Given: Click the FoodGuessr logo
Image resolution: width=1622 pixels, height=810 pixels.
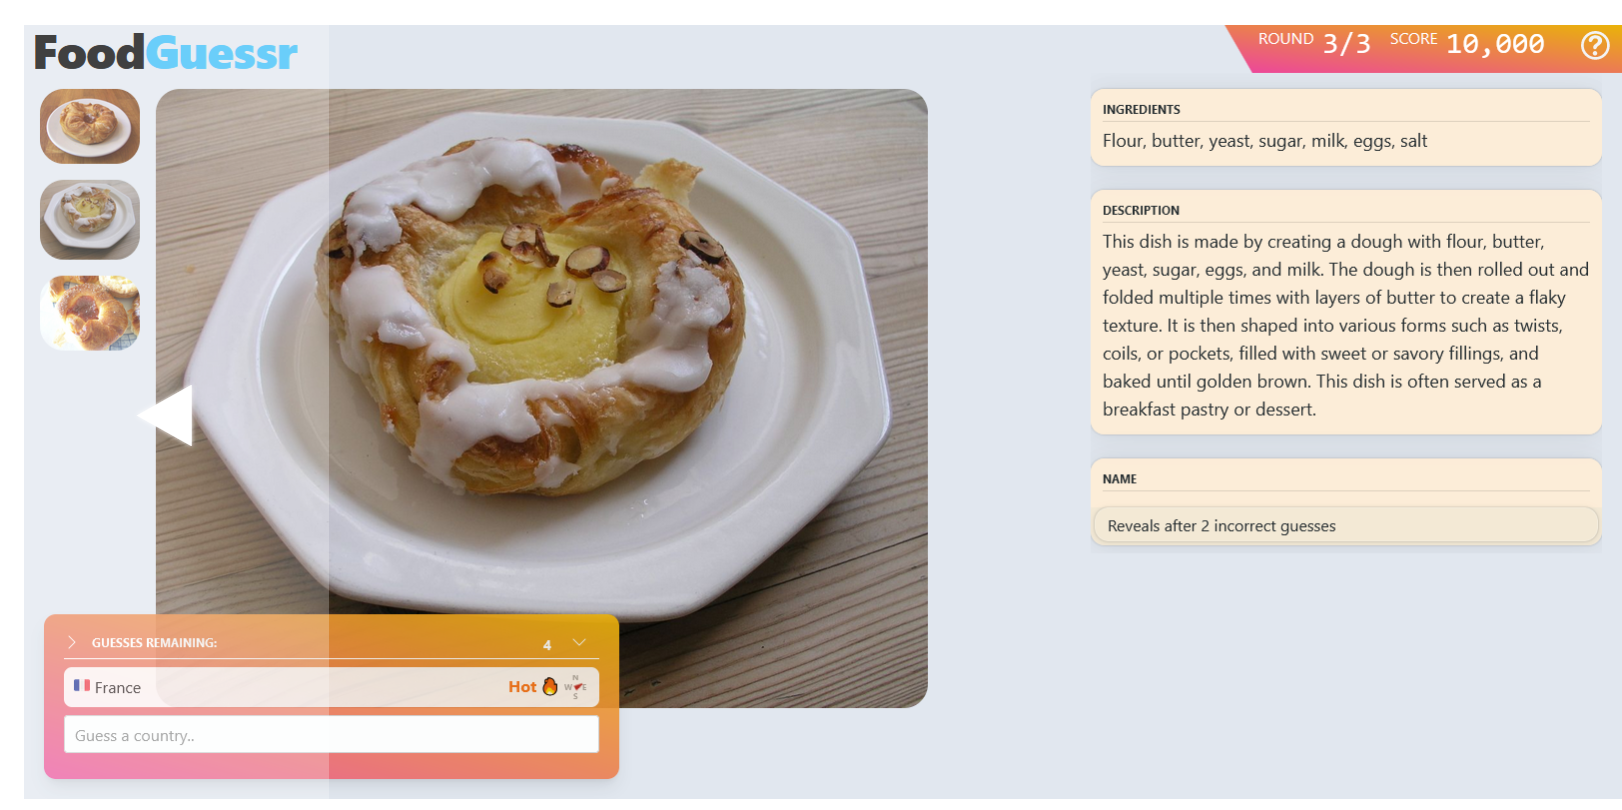Looking at the screenshot, I should 166,53.
